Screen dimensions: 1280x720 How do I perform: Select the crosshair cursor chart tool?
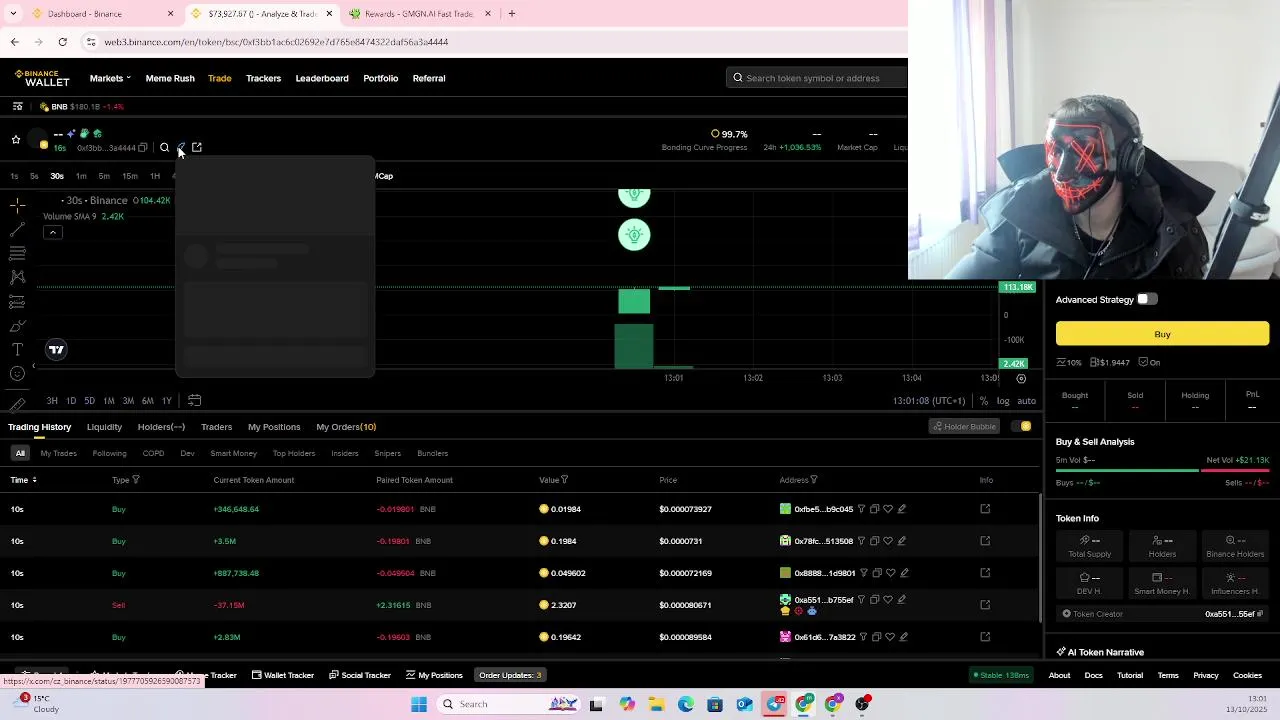(17, 205)
